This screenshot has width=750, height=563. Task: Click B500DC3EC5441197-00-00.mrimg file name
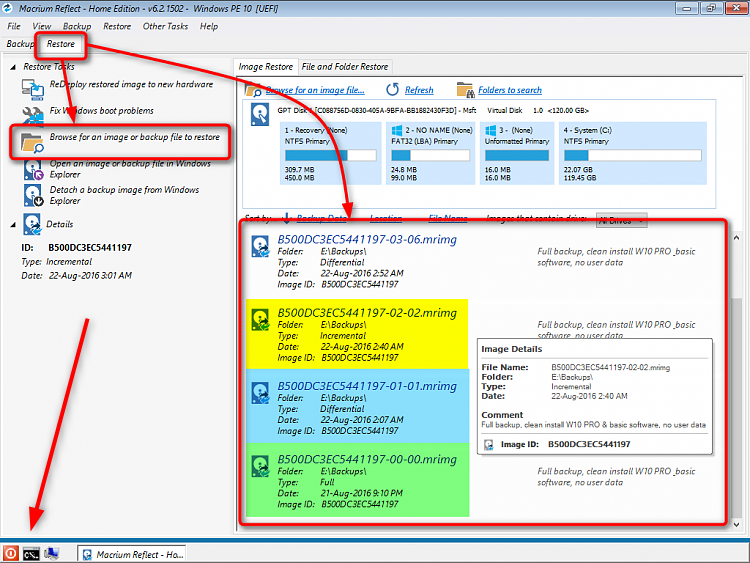(367, 459)
